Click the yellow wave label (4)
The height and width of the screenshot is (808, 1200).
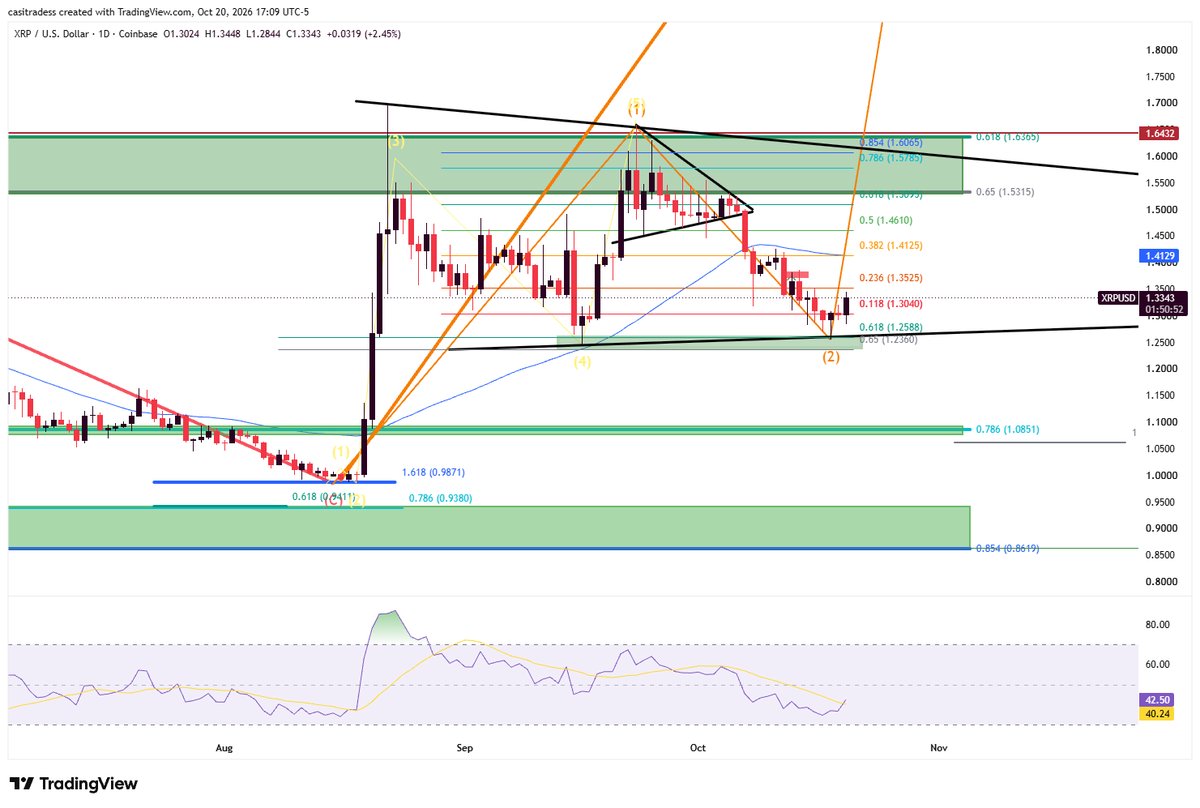click(581, 362)
